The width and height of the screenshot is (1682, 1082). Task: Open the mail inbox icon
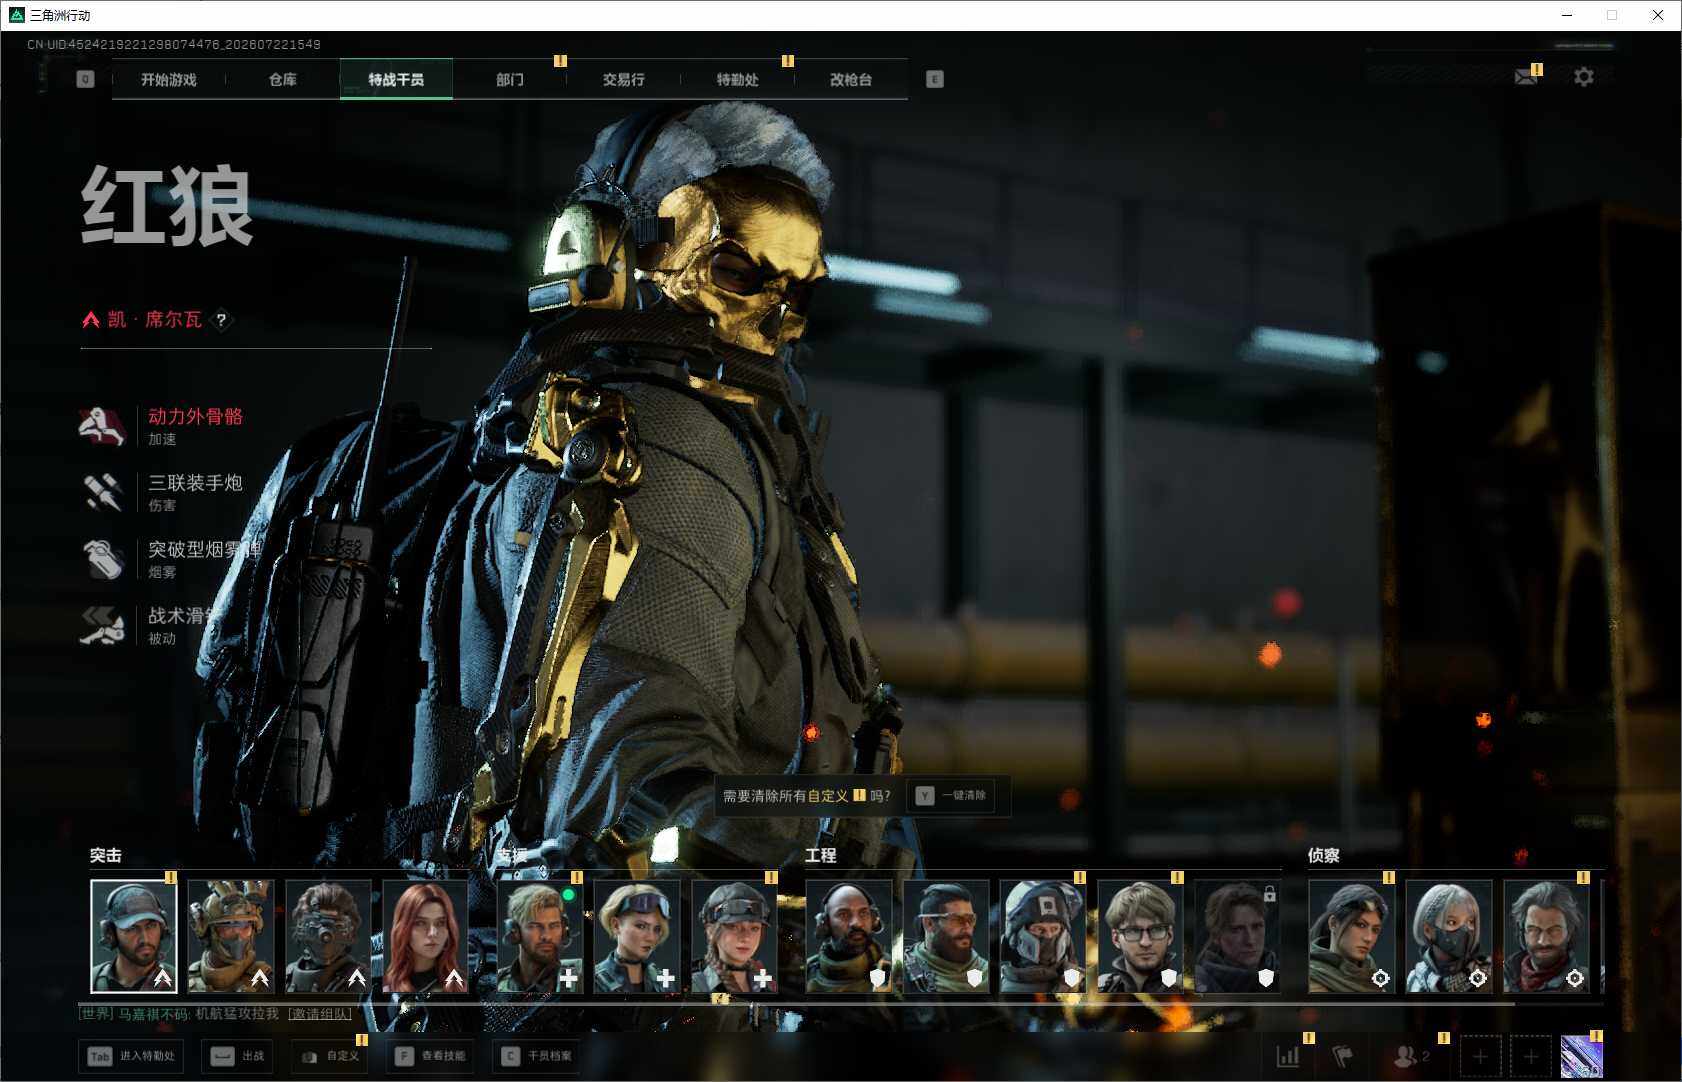coord(1525,77)
